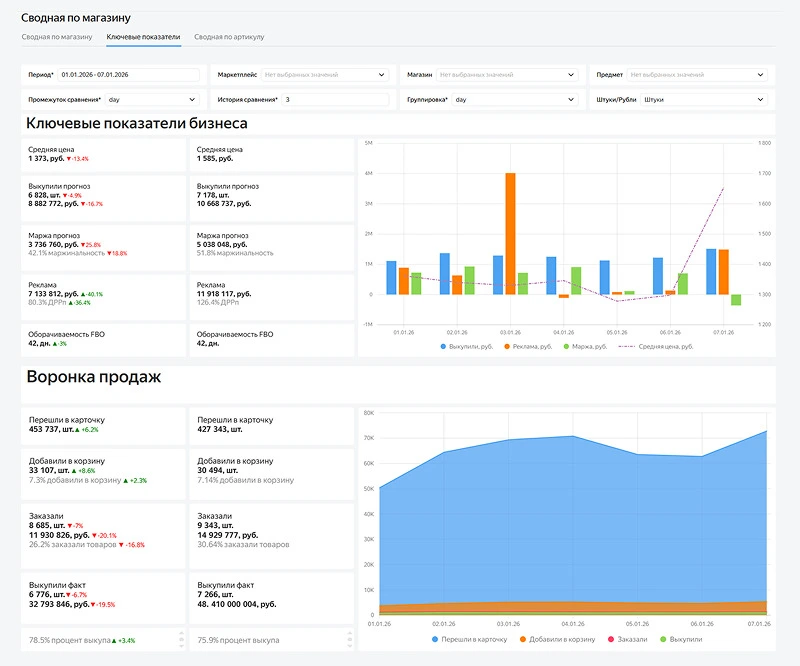
Task: Toggle the Средняя цена, руб. legend line
Action: tap(656, 347)
